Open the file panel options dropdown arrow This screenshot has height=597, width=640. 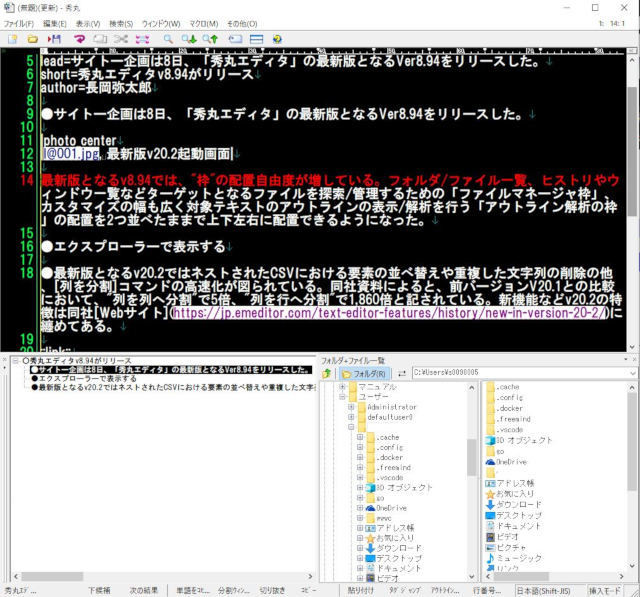pyautogui.click(x=626, y=360)
